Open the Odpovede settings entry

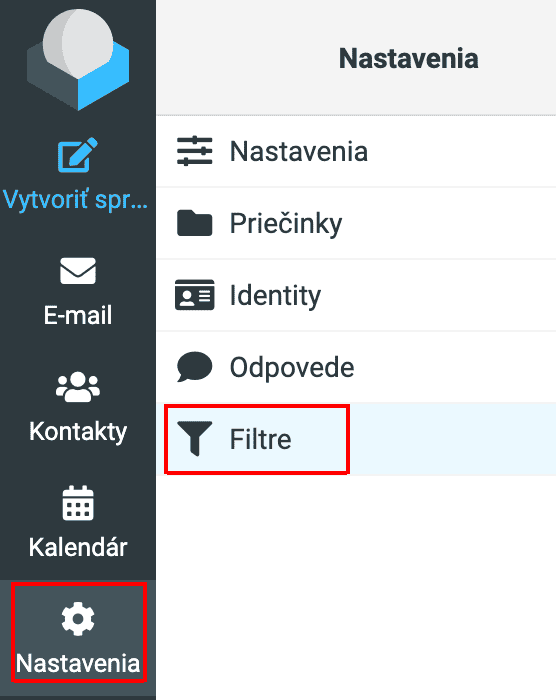point(356,367)
